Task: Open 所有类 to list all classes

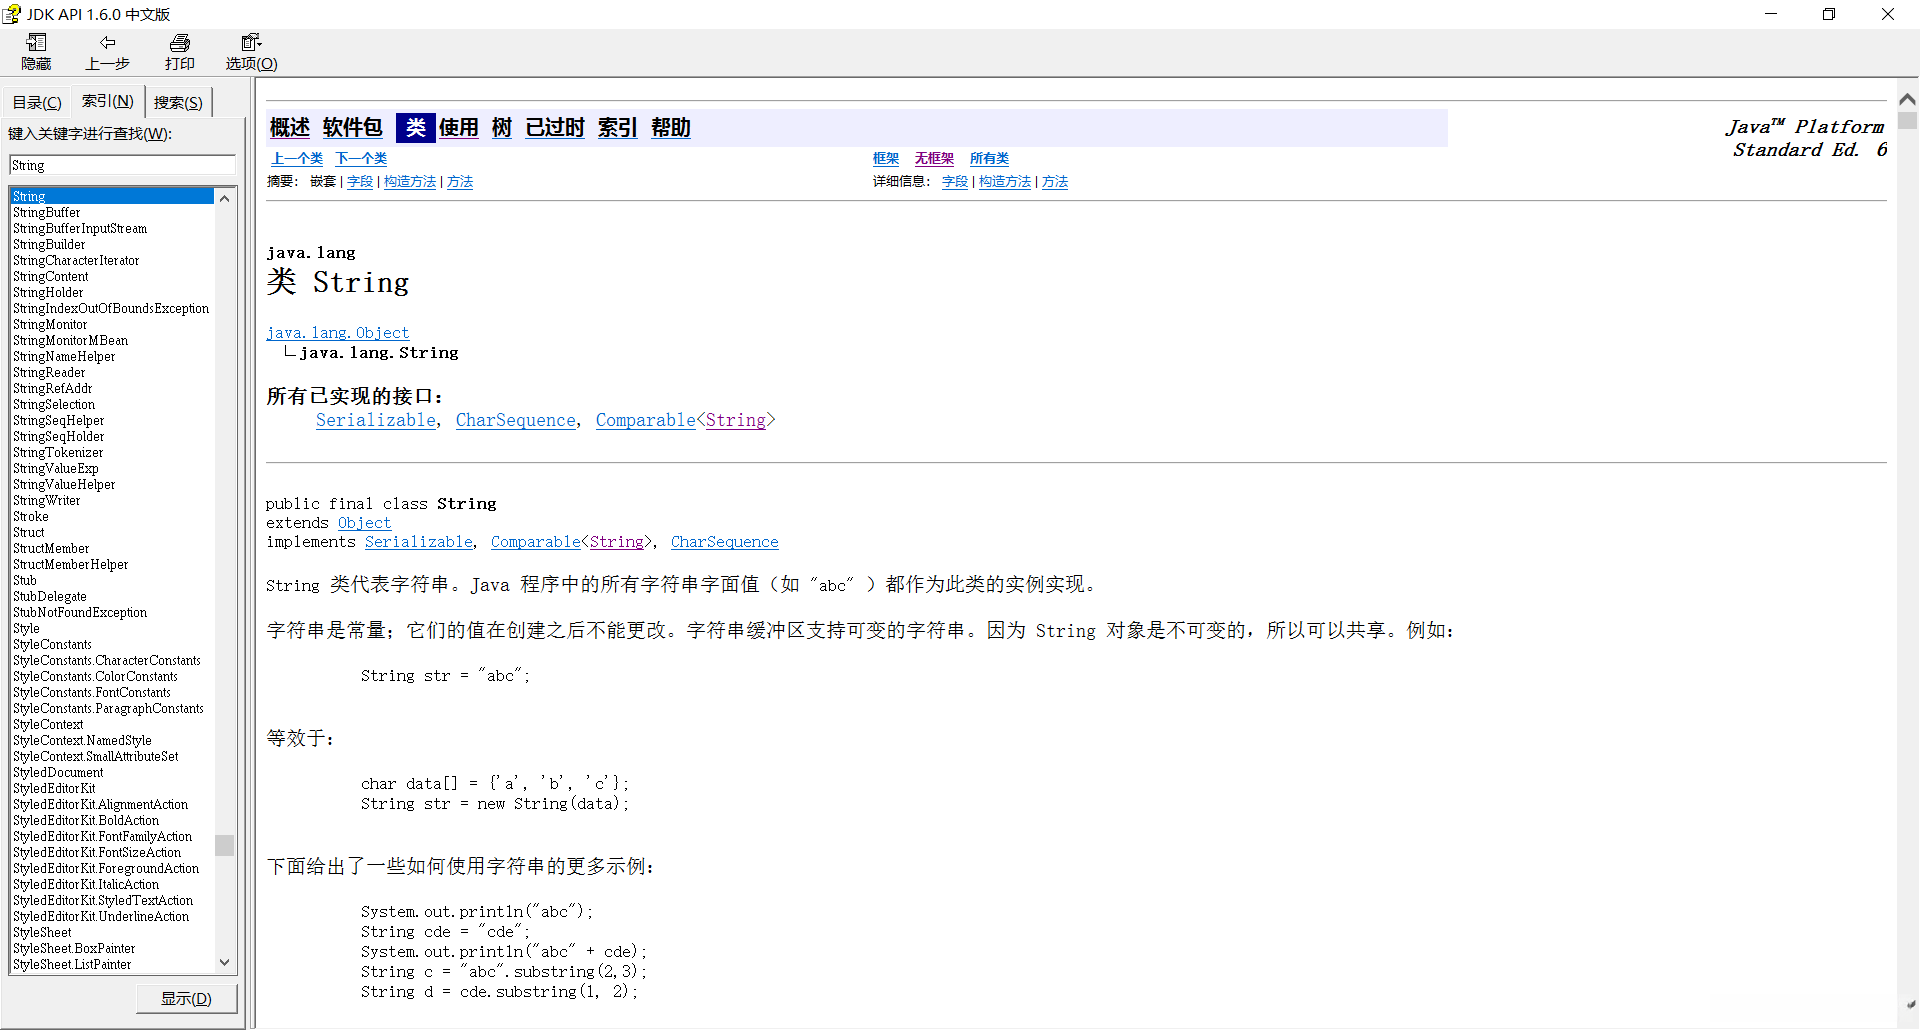Action: click(x=988, y=158)
